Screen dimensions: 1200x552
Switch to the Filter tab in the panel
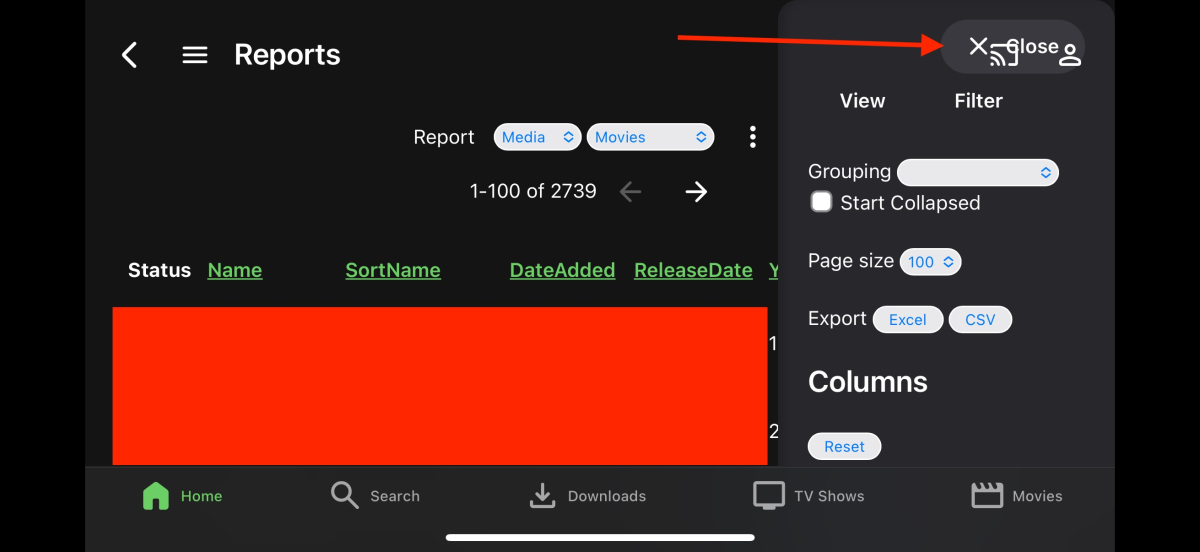tap(978, 101)
